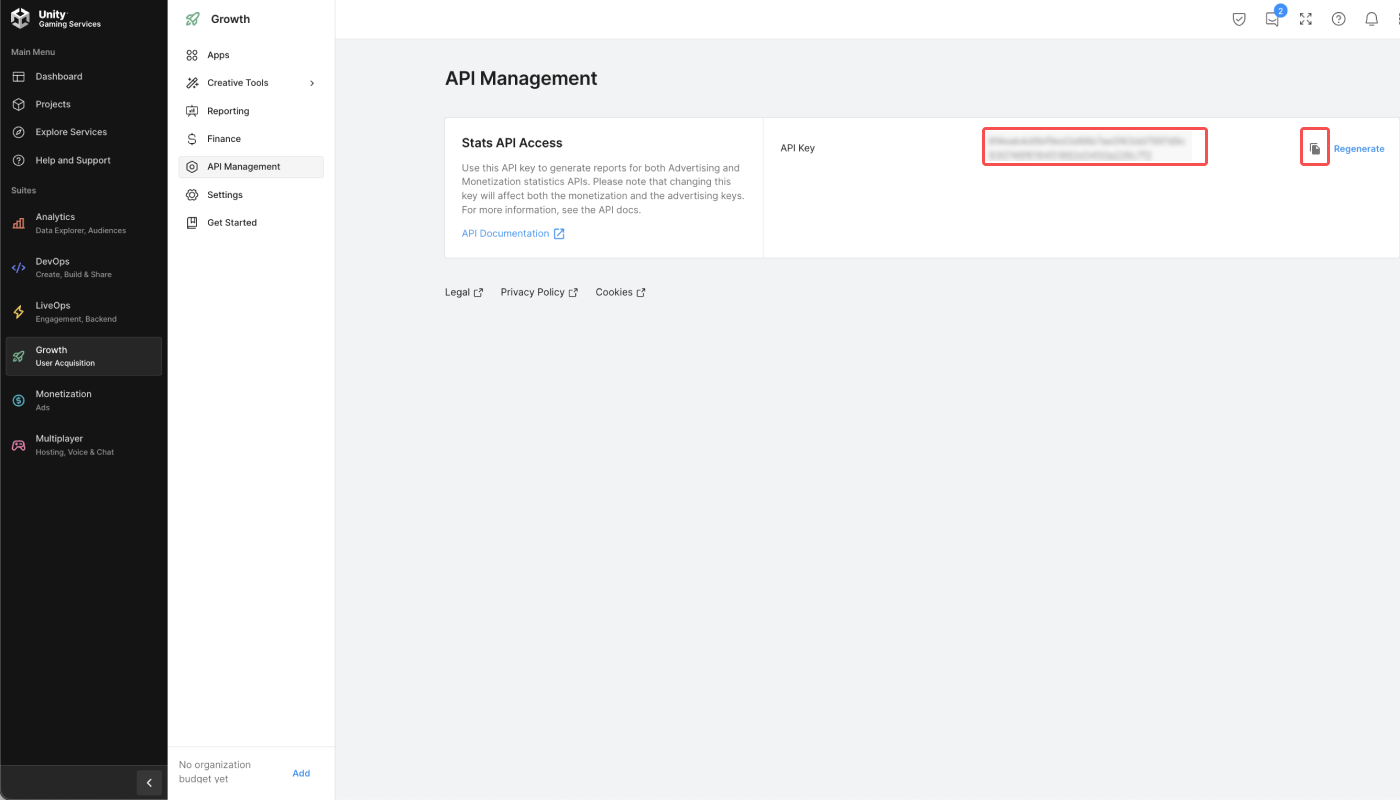
Task: Collapse the sidebar with the chevron button
Action: 149,782
